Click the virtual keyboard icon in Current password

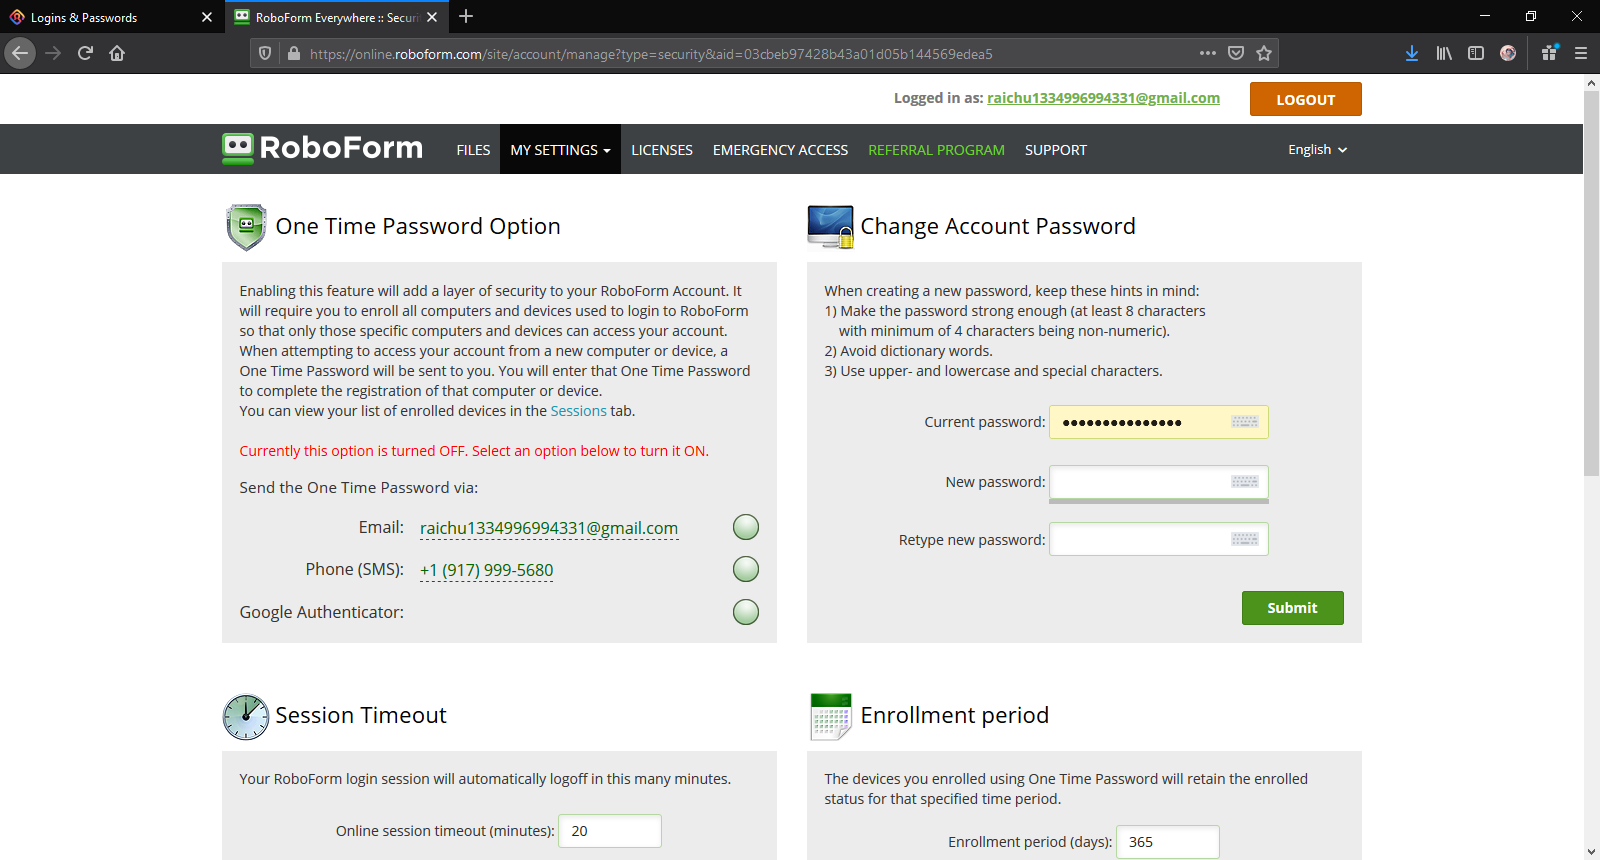(x=1245, y=422)
